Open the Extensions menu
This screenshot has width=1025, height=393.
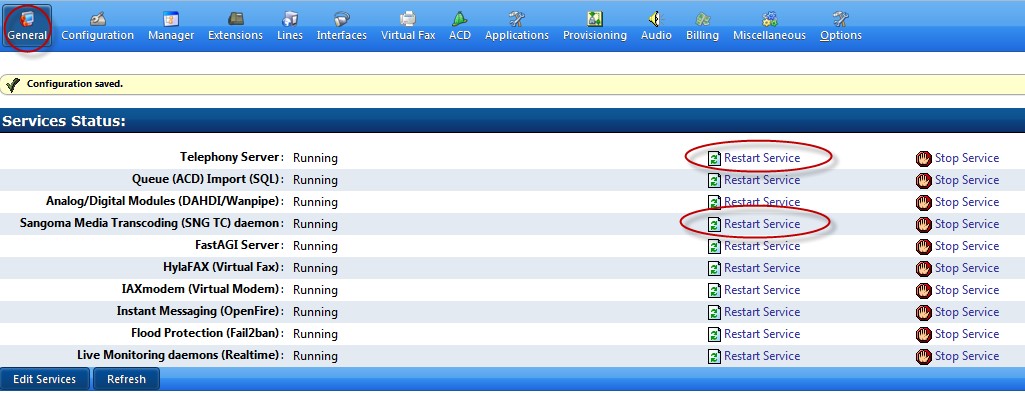click(x=235, y=27)
